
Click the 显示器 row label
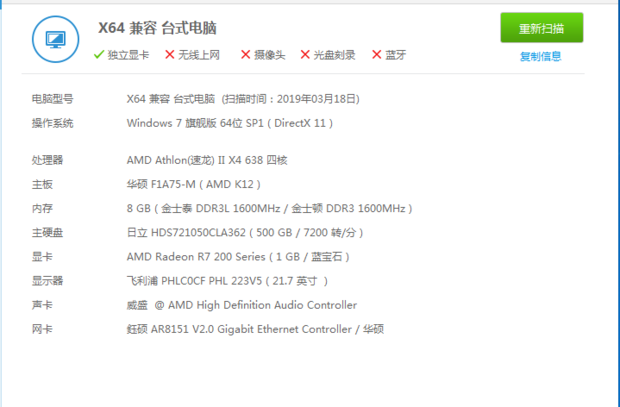(47, 281)
